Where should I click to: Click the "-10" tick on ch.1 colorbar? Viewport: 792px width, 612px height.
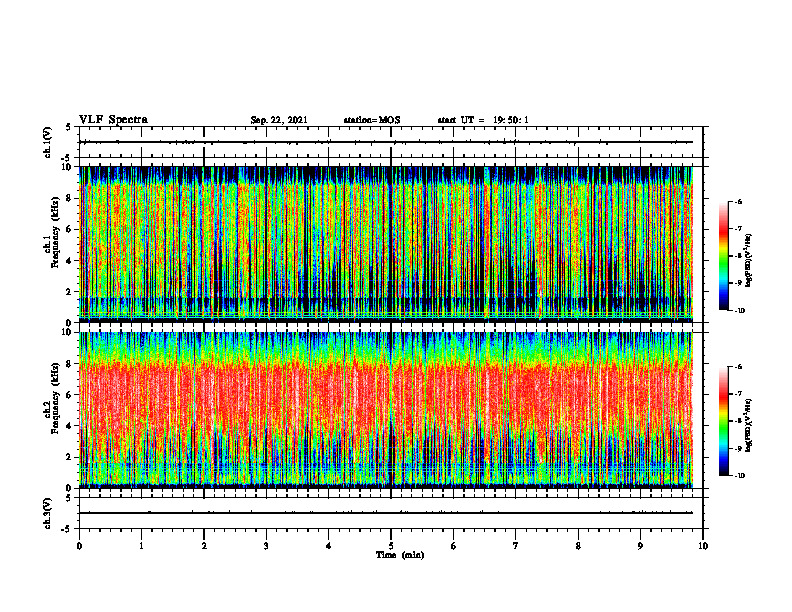740,311
